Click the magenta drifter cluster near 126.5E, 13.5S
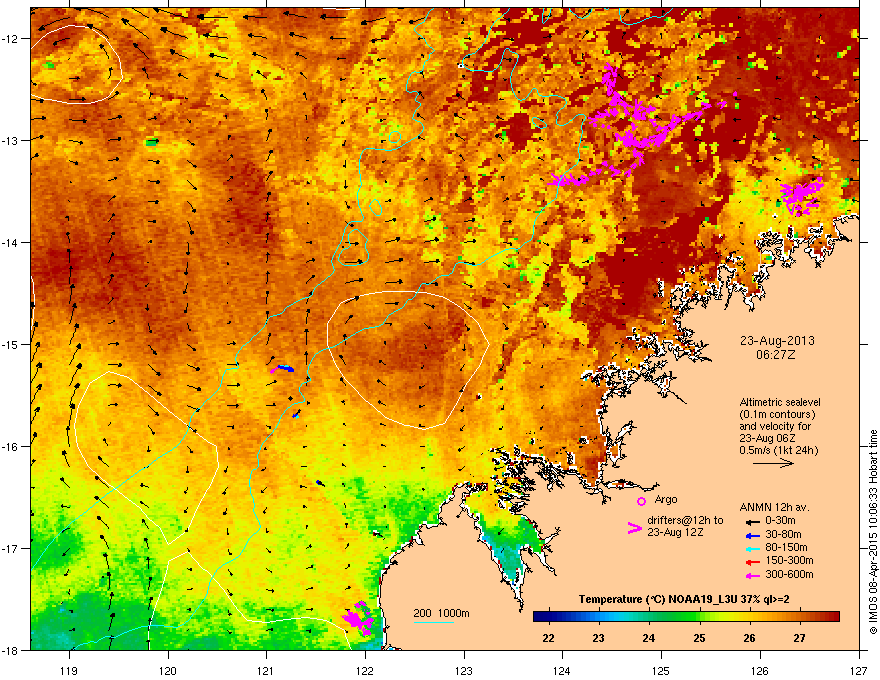Viewport: 880px width, 680px height. pos(801,196)
